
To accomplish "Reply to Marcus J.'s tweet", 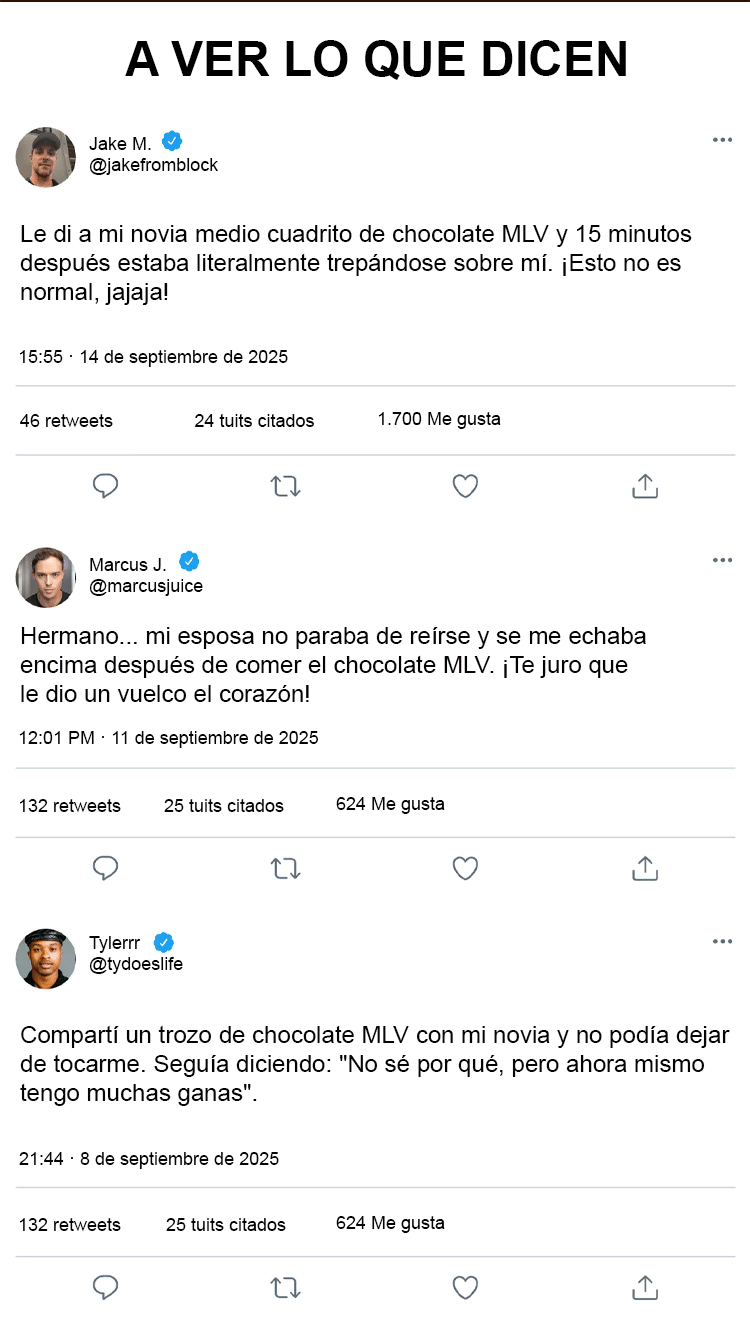I will click(x=106, y=868).
